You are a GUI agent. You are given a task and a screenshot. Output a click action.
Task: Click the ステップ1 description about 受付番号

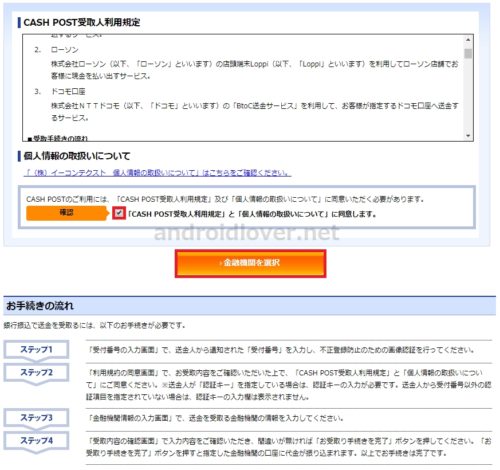tap(281, 350)
